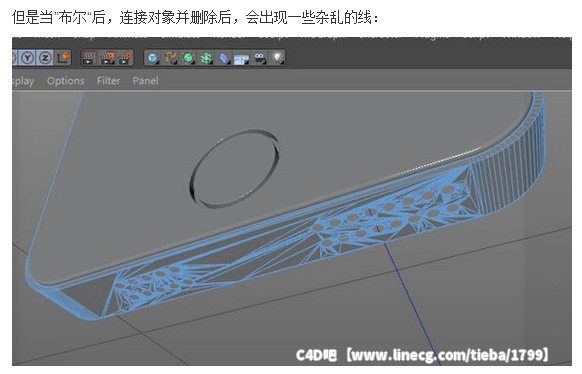The height and width of the screenshot is (374, 582).
Task: Toggle the coordinate system icon
Action: [63, 58]
